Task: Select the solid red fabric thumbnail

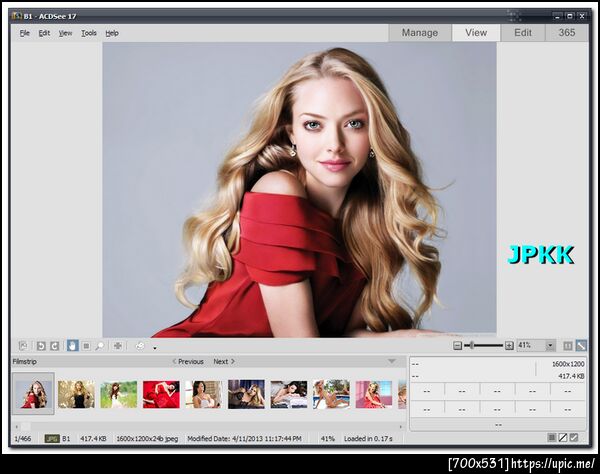Action: [x=161, y=394]
